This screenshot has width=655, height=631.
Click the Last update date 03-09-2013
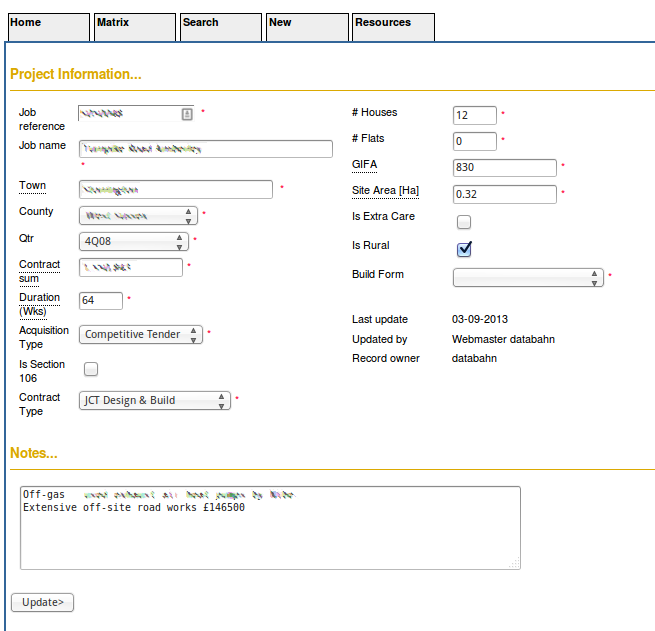point(480,319)
